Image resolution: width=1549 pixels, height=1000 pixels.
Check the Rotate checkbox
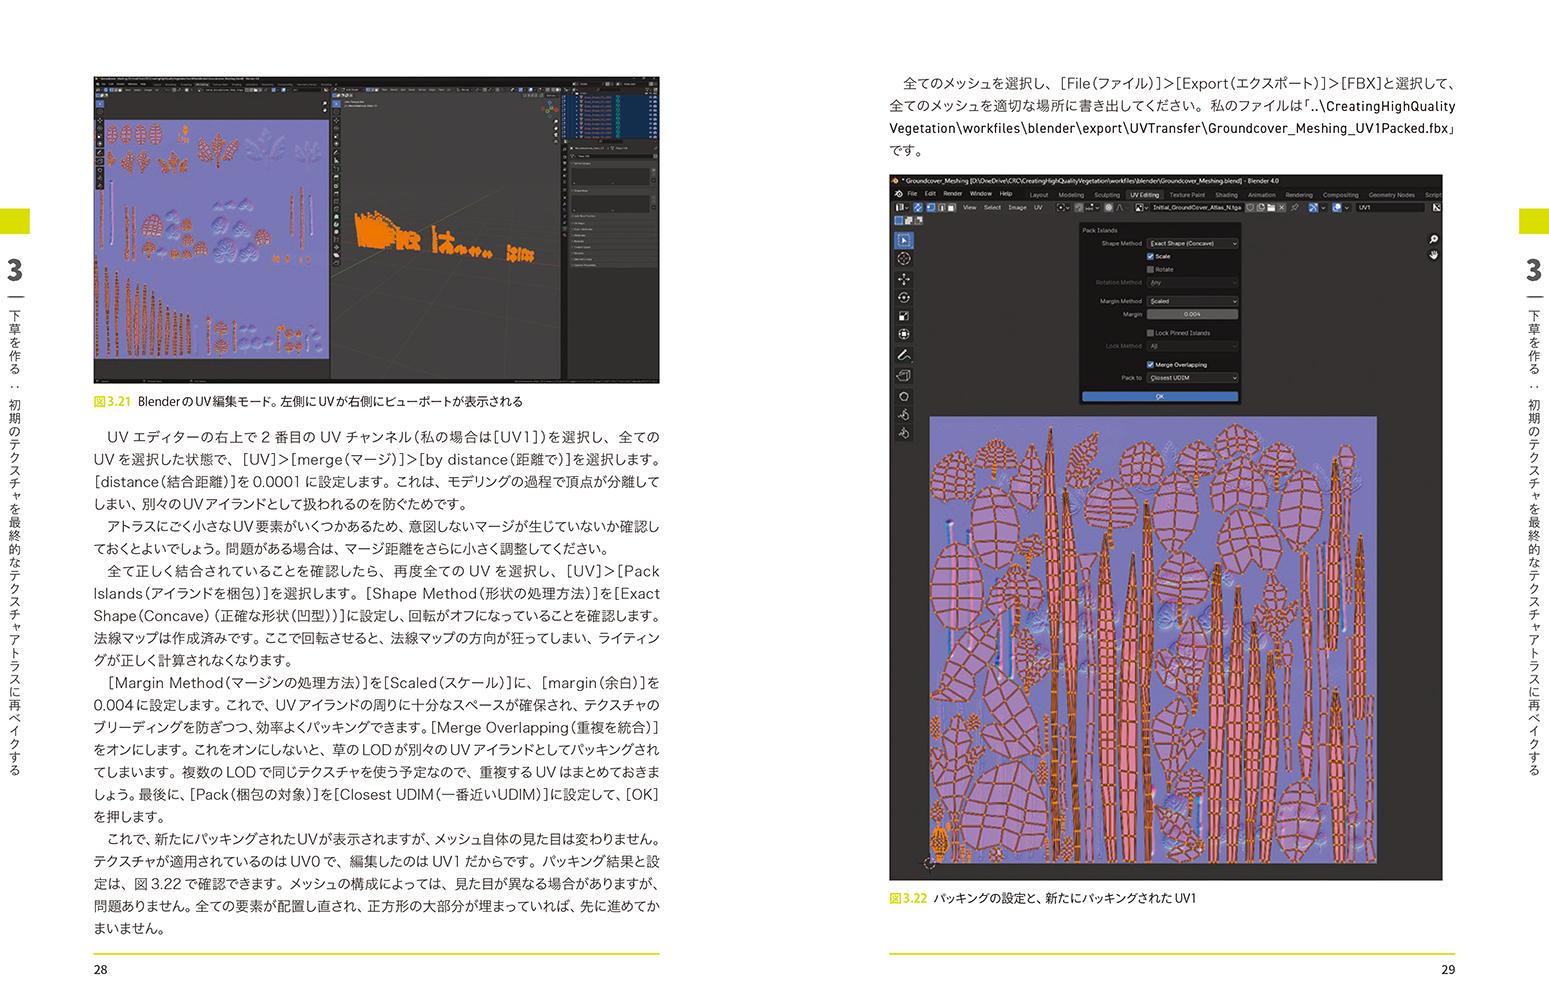coord(1150,269)
